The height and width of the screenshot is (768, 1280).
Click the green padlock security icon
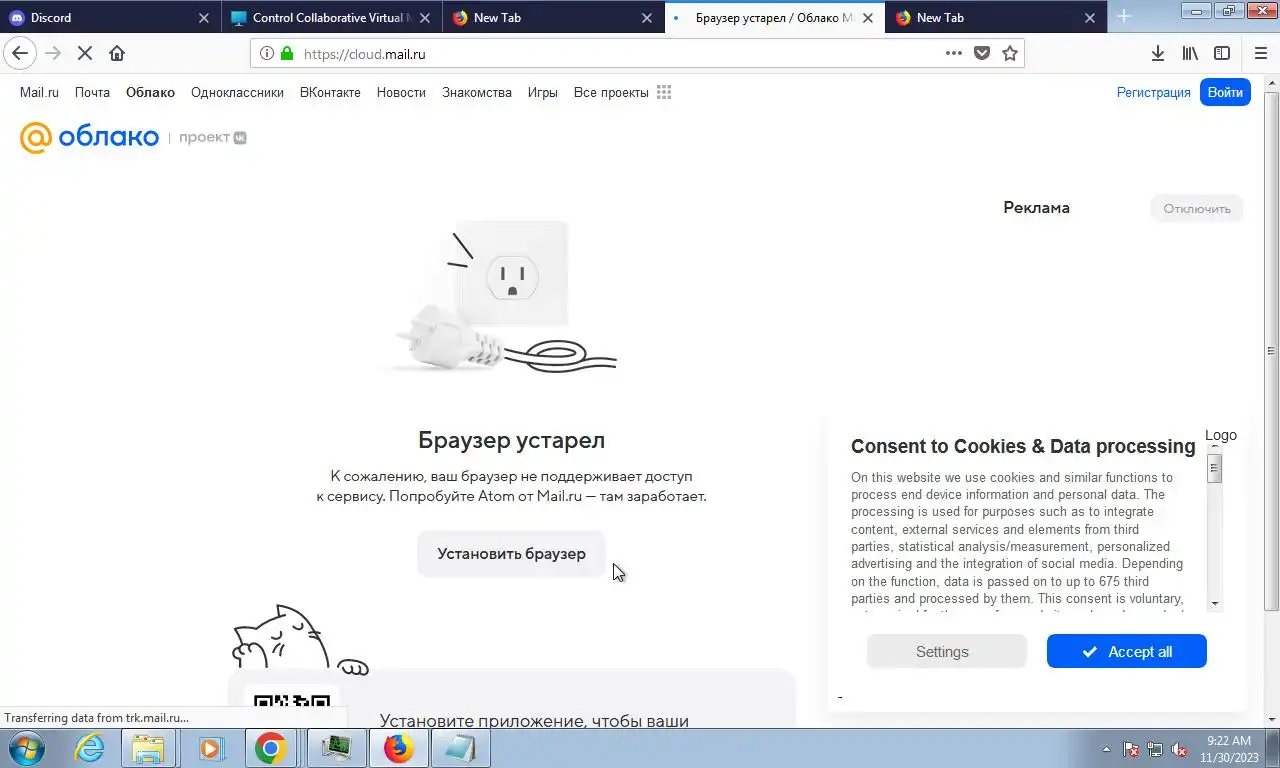pos(287,54)
